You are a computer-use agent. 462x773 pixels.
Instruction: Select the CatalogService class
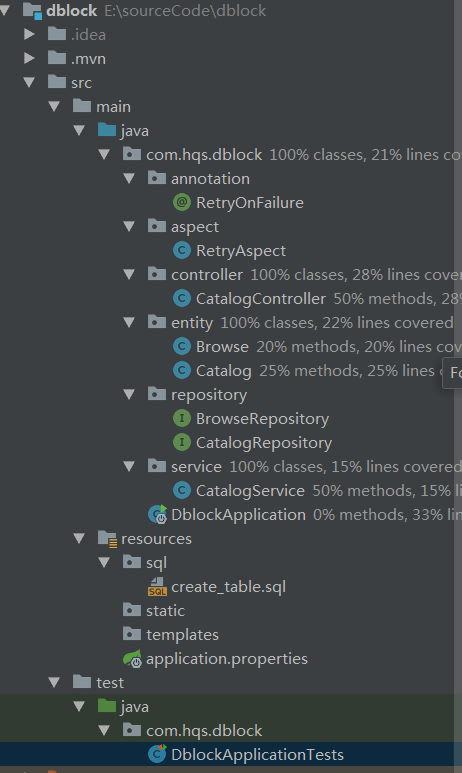tap(250, 491)
